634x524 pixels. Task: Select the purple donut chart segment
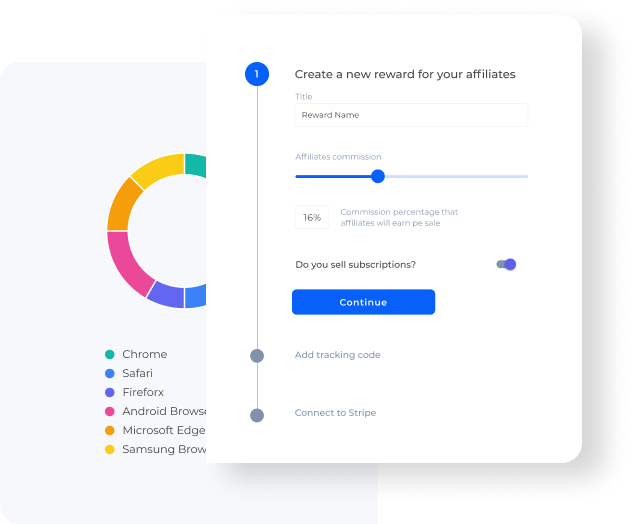[x=166, y=294]
